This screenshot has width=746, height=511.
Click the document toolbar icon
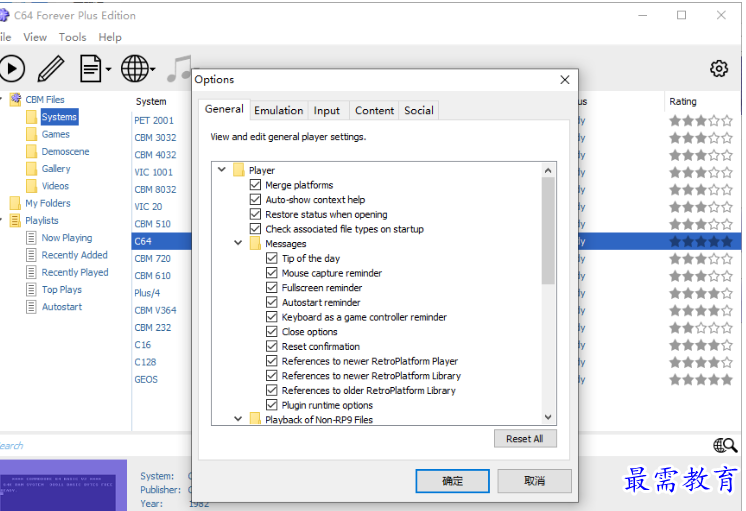pyautogui.click(x=90, y=69)
